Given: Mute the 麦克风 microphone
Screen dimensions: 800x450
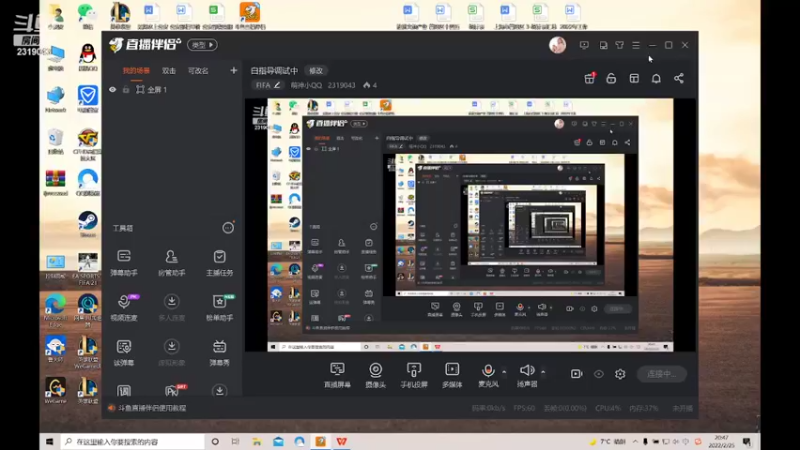Looking at the screenshot, I should pyautogui.click(x=488, y=375).
